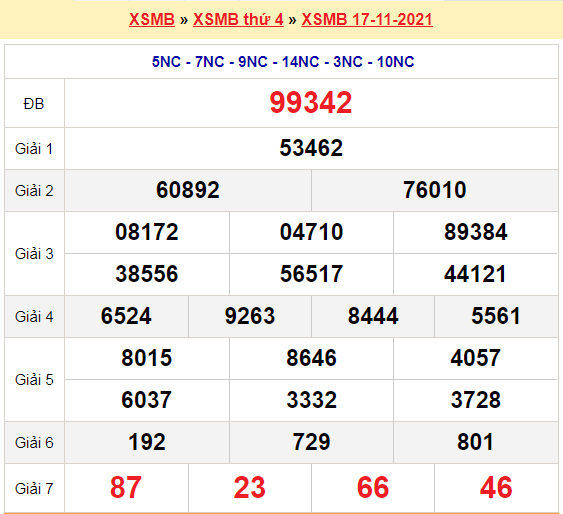Select Giải 1 number 53462
The image size is (563, 514).
coord(311,148)
